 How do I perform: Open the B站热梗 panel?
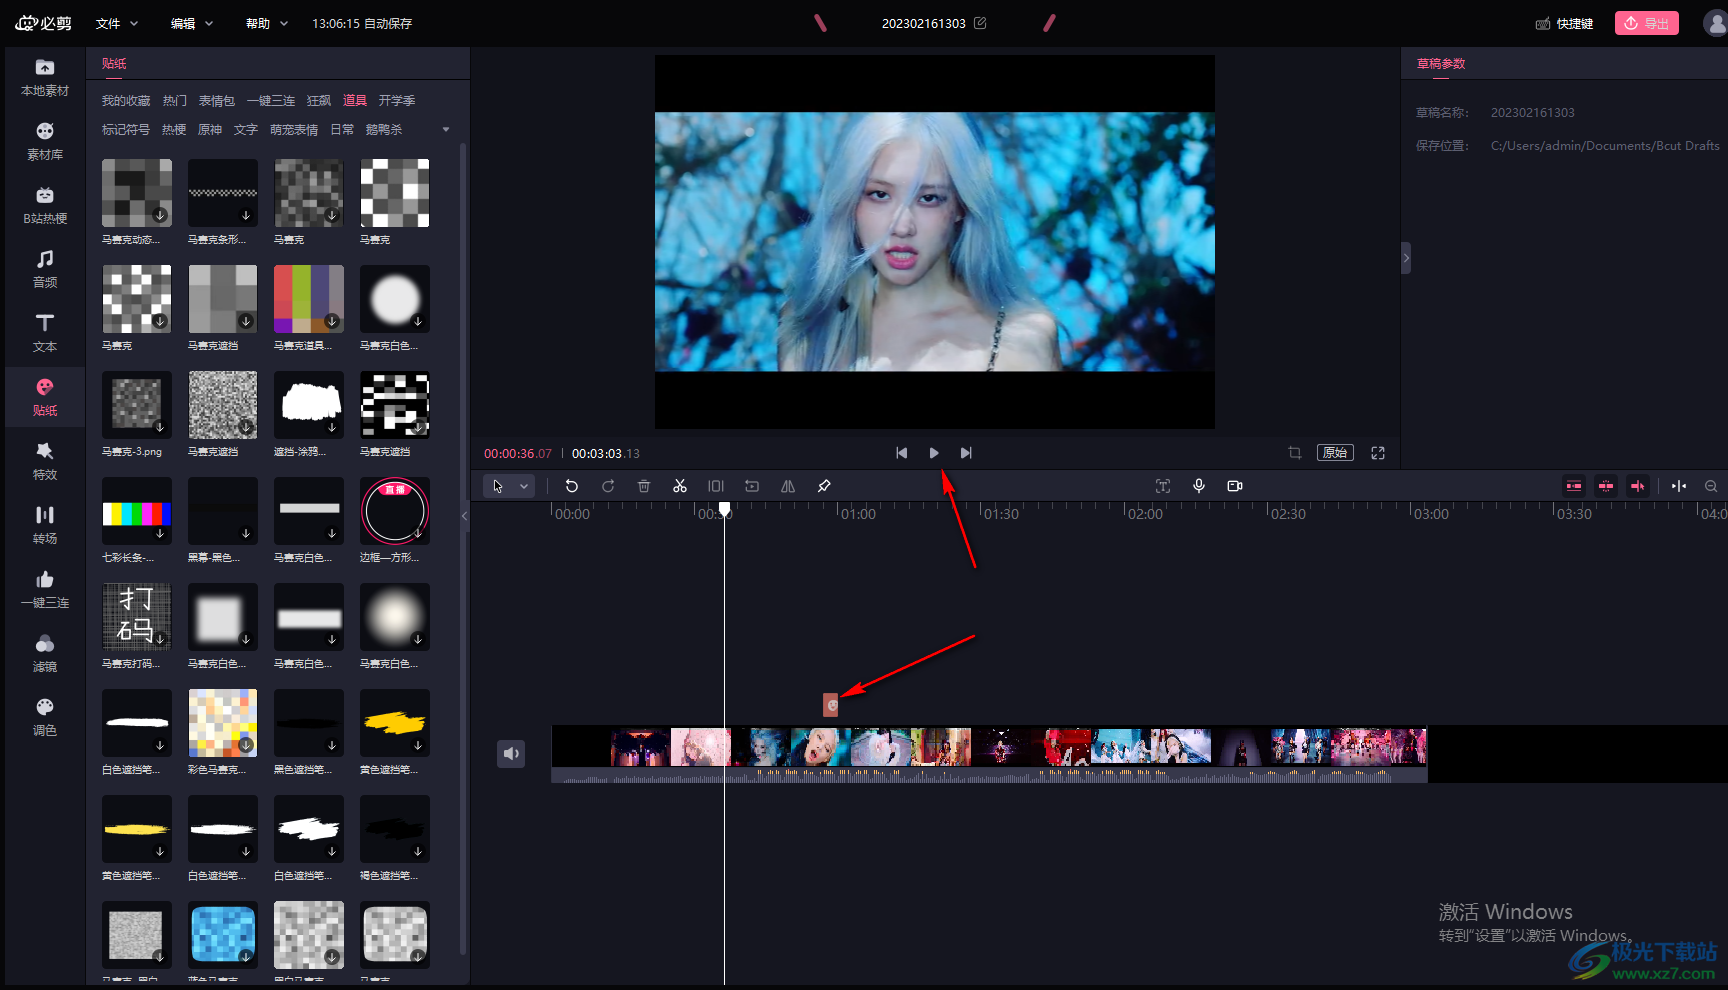[45, 205]
